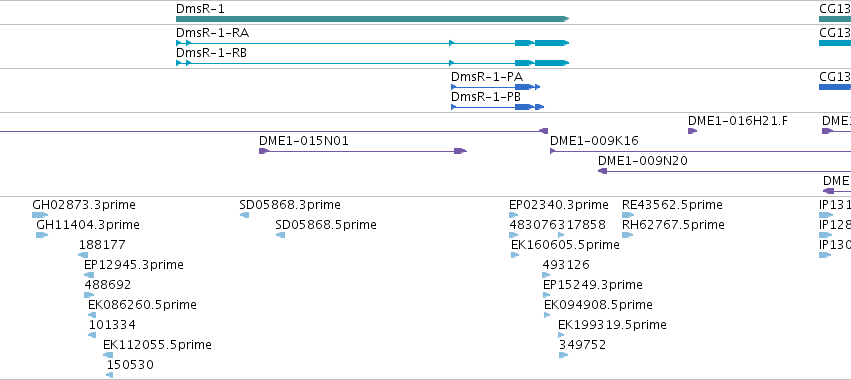Click the GH11404.3prime EST marker
Viewport: 851px width, 380px height.
[42, 235]
